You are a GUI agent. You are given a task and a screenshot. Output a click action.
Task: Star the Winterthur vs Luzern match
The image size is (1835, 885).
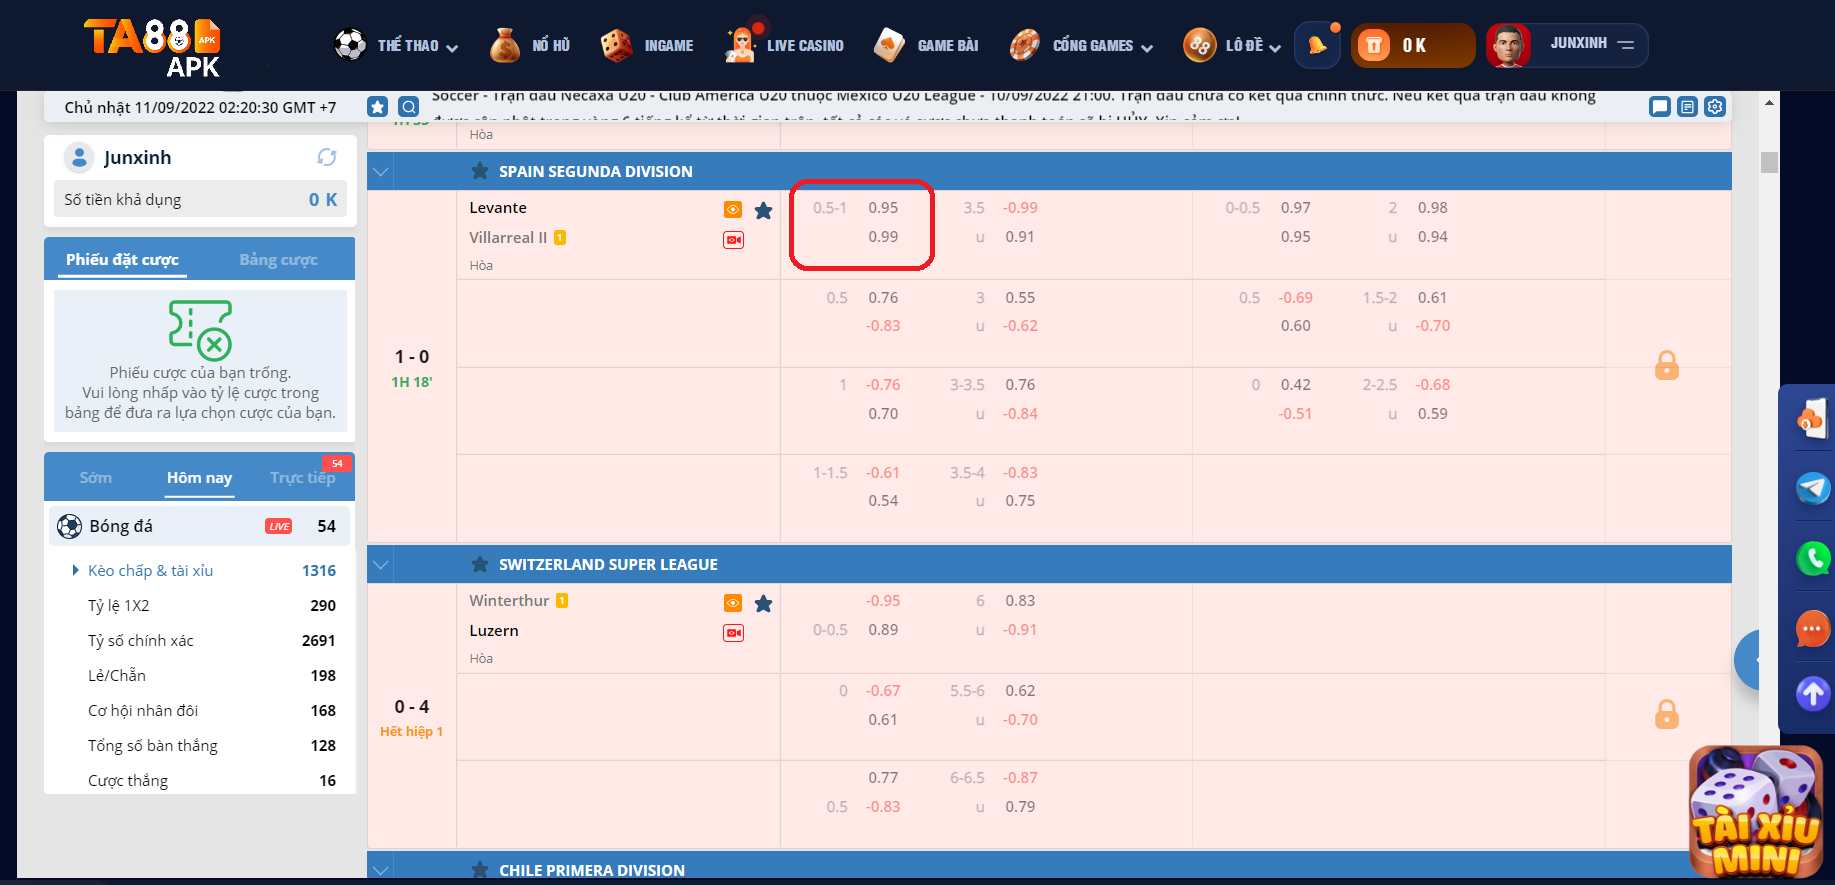coord(763,603)
